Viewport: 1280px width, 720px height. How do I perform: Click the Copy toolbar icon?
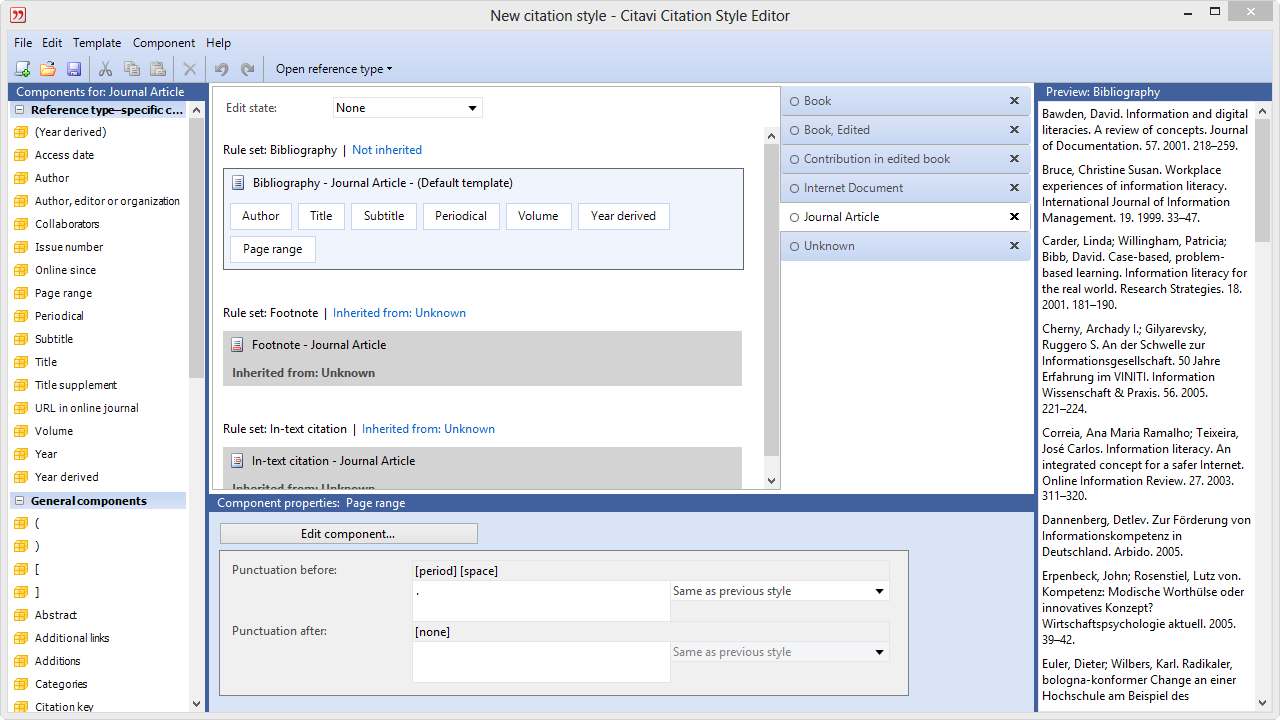[131, 69]
